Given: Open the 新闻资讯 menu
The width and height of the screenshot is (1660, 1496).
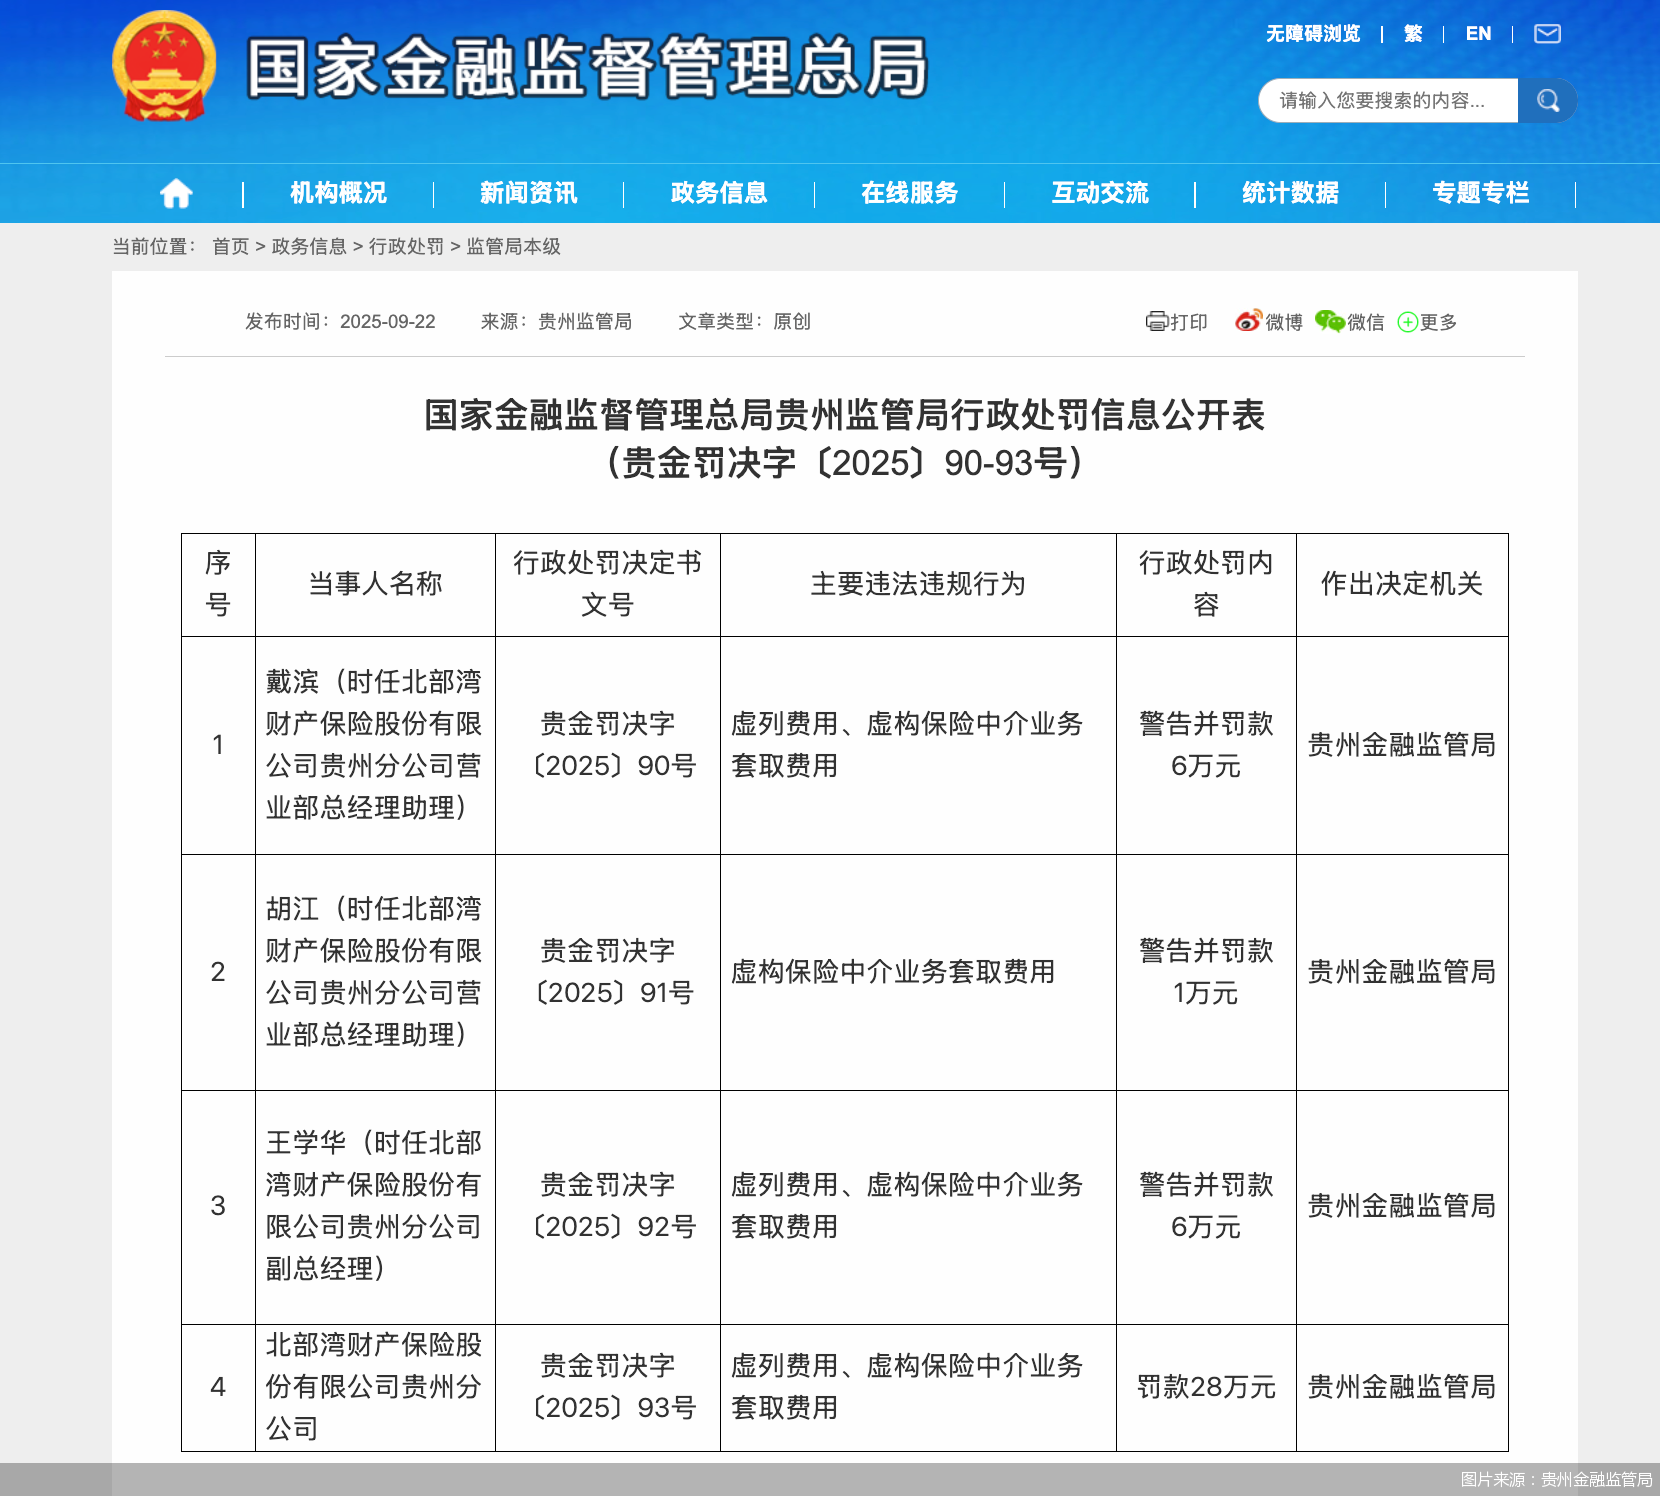Looking at the screenshot, I should [529, 193].
